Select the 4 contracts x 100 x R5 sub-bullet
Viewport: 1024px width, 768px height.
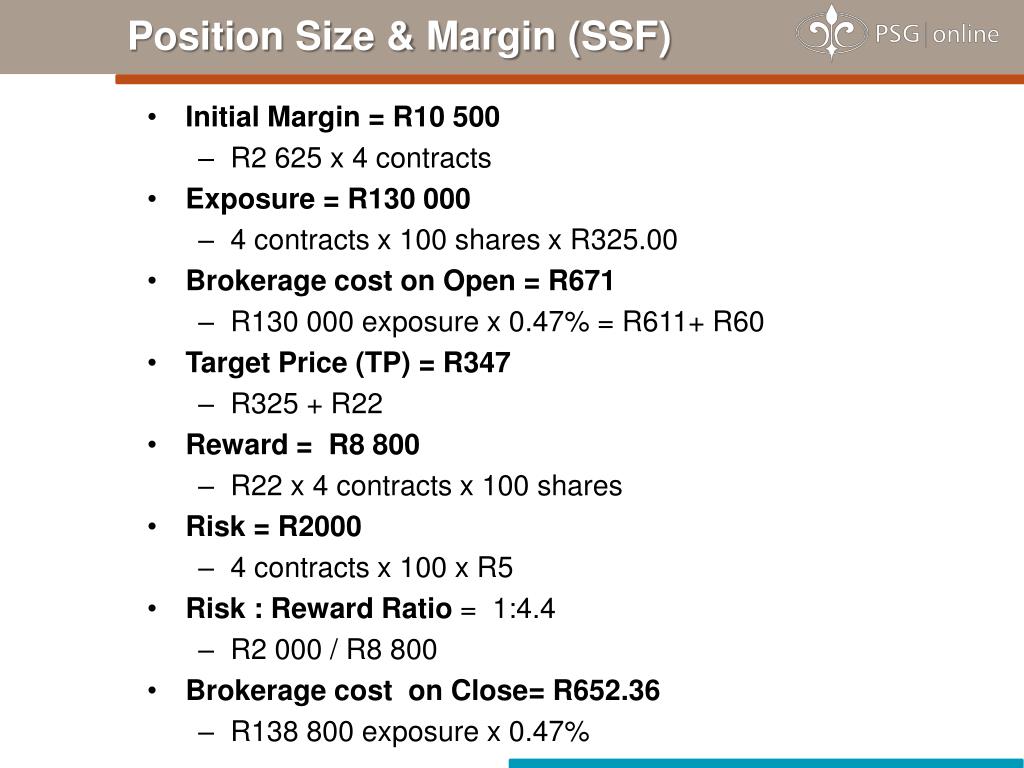[371, 568]
